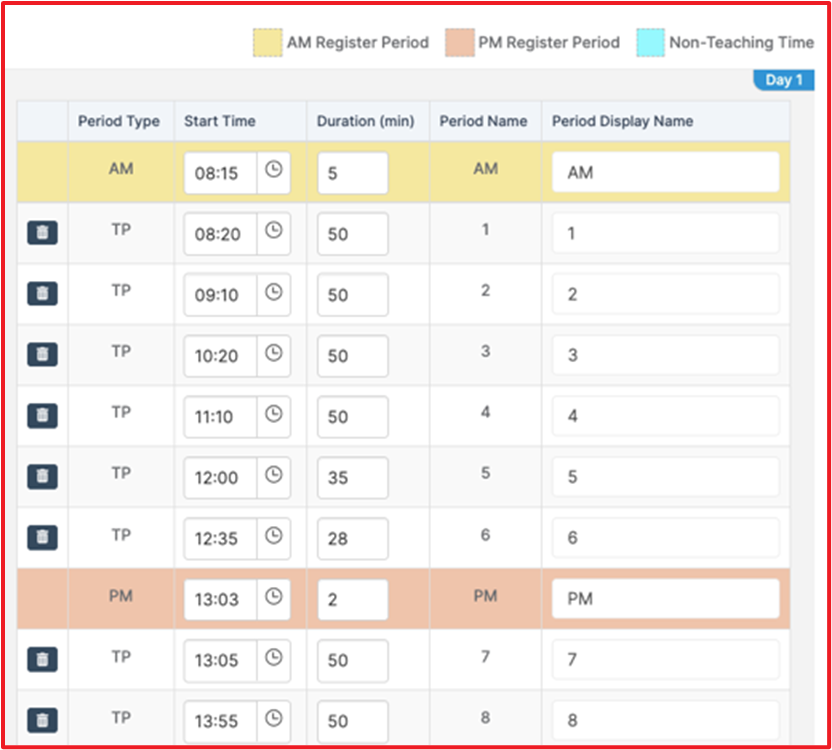Edit duration field for period 2
The width and height of the screenshot is (832, 750).
pos(353,295)
